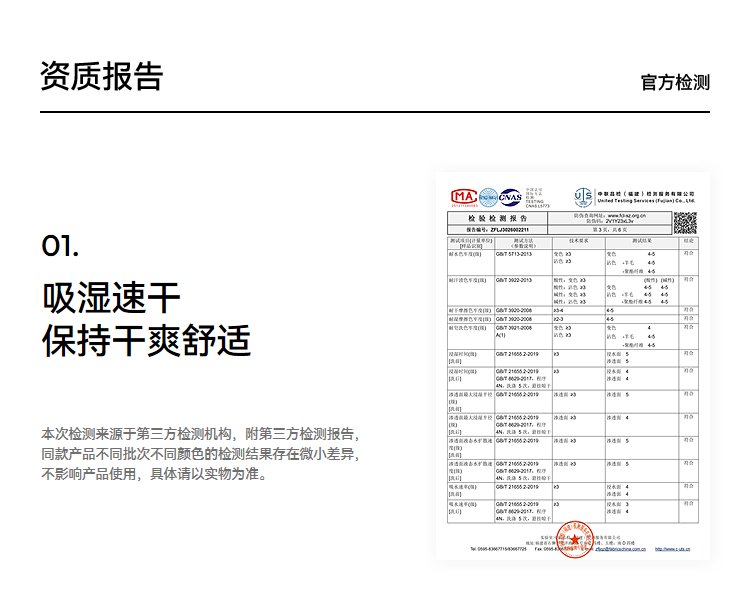Screen dimensions: 750x595
Task: Click the 01. section number
Action: pyautogui.click(x=60, y=246)
